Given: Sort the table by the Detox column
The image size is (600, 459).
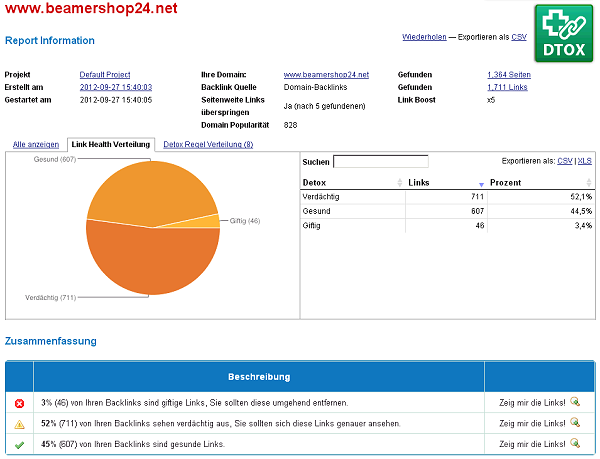Looking at the screenshot, I should [352, 182].
